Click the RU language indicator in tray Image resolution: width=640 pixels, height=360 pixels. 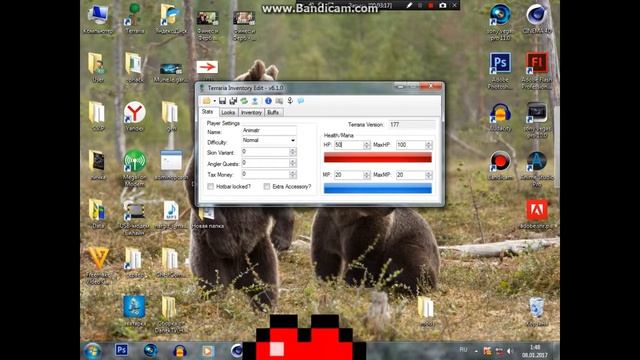(463, 350)
